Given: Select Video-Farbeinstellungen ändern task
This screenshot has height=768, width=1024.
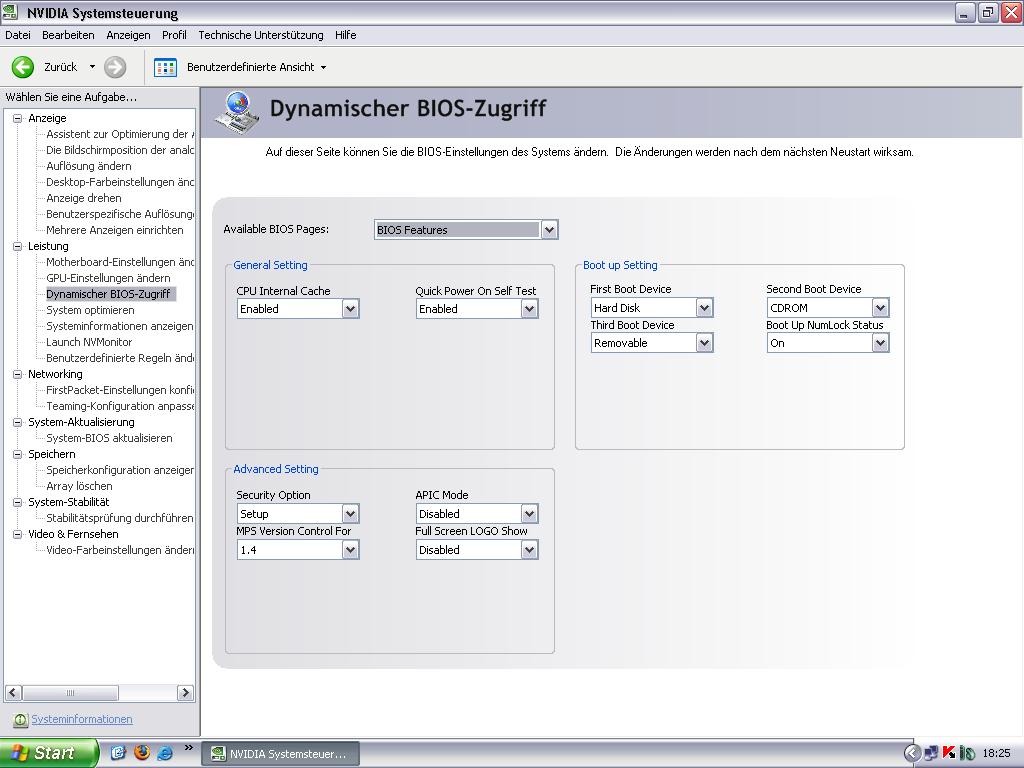Looking at the screenshot, I should pos(120,550).
